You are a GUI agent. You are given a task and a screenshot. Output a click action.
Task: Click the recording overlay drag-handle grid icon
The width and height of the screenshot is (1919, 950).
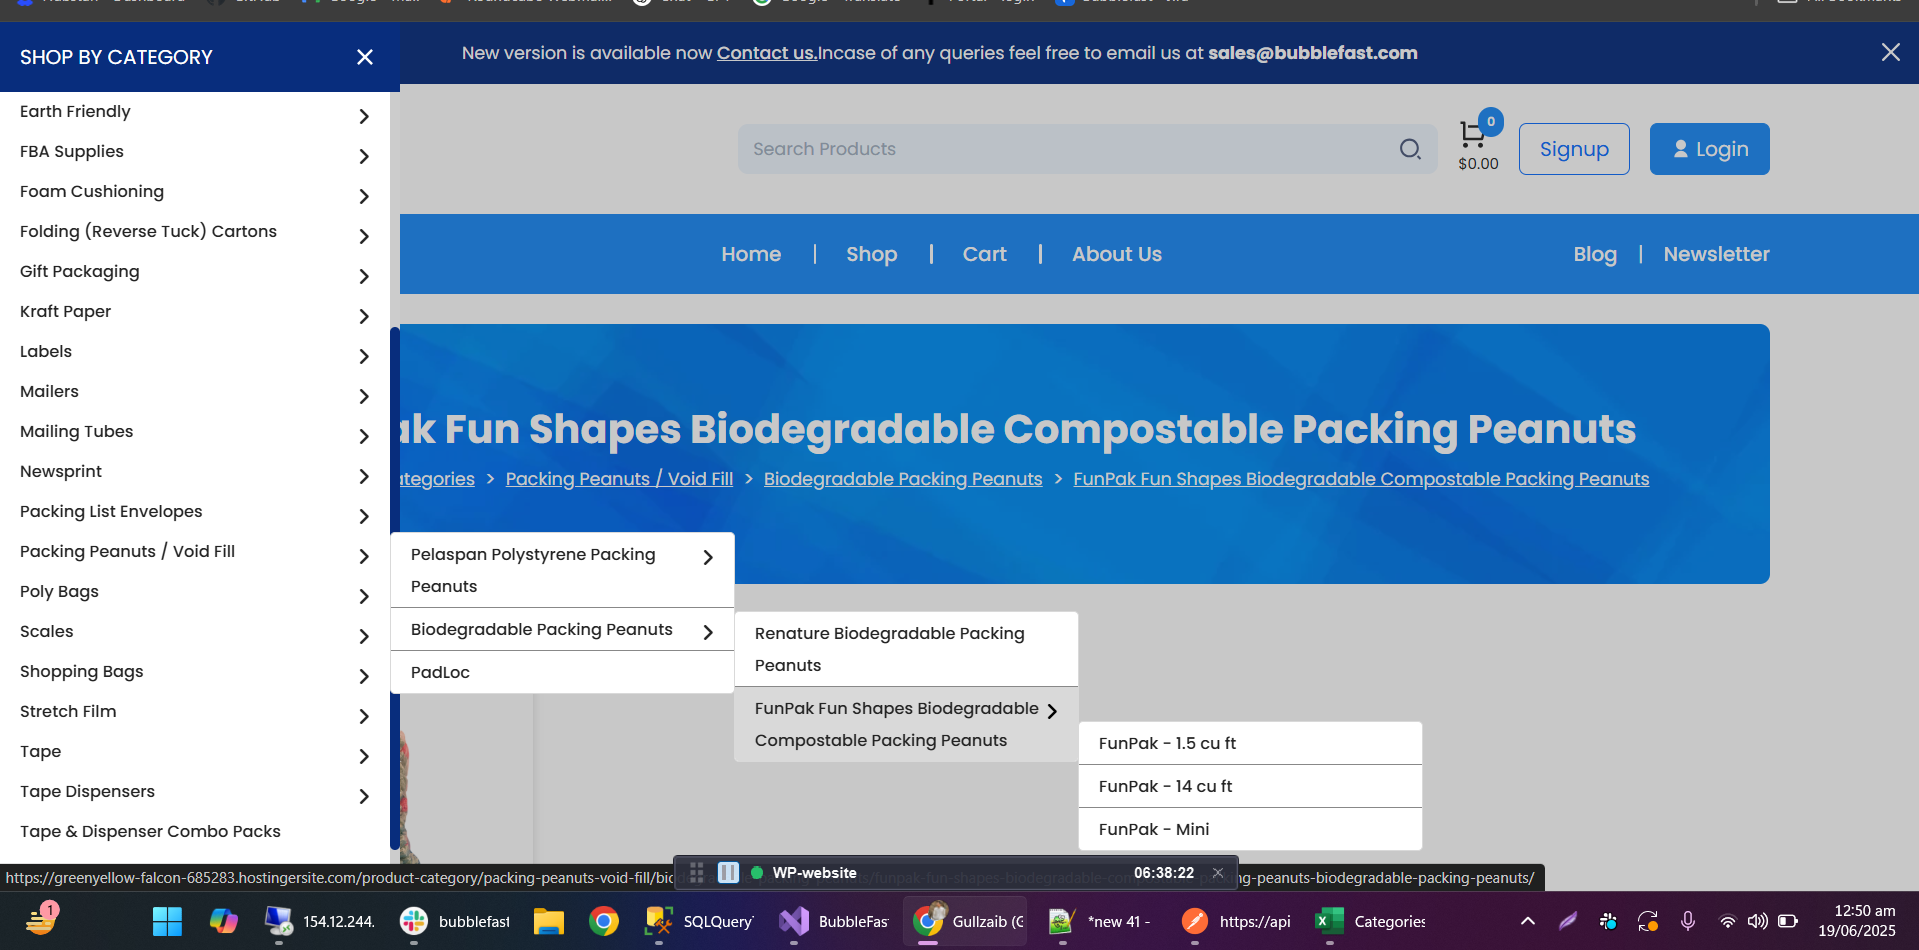[x=697, y=872]
